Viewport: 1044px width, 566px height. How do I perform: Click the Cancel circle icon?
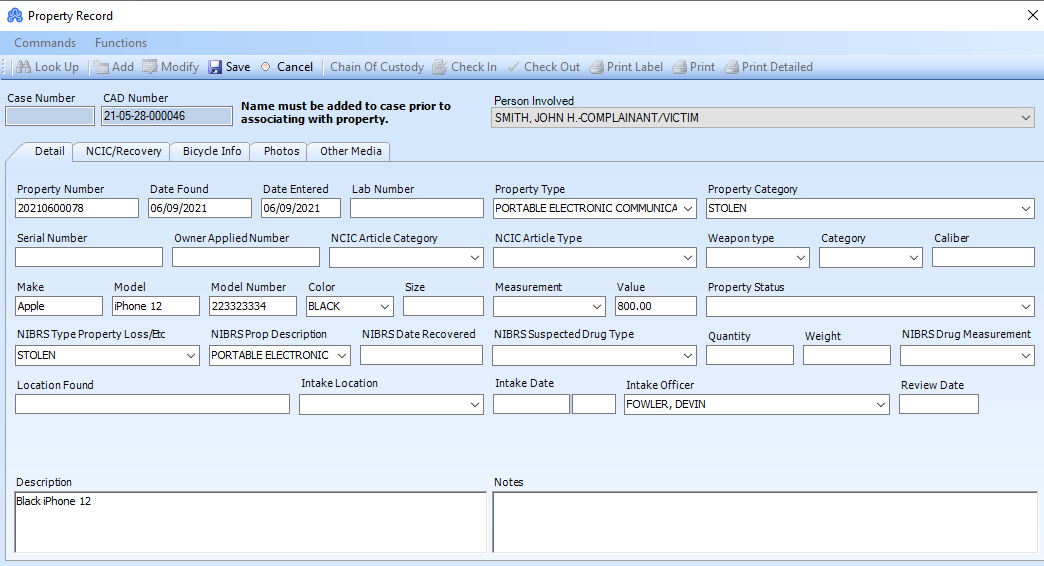pos(266,67)
